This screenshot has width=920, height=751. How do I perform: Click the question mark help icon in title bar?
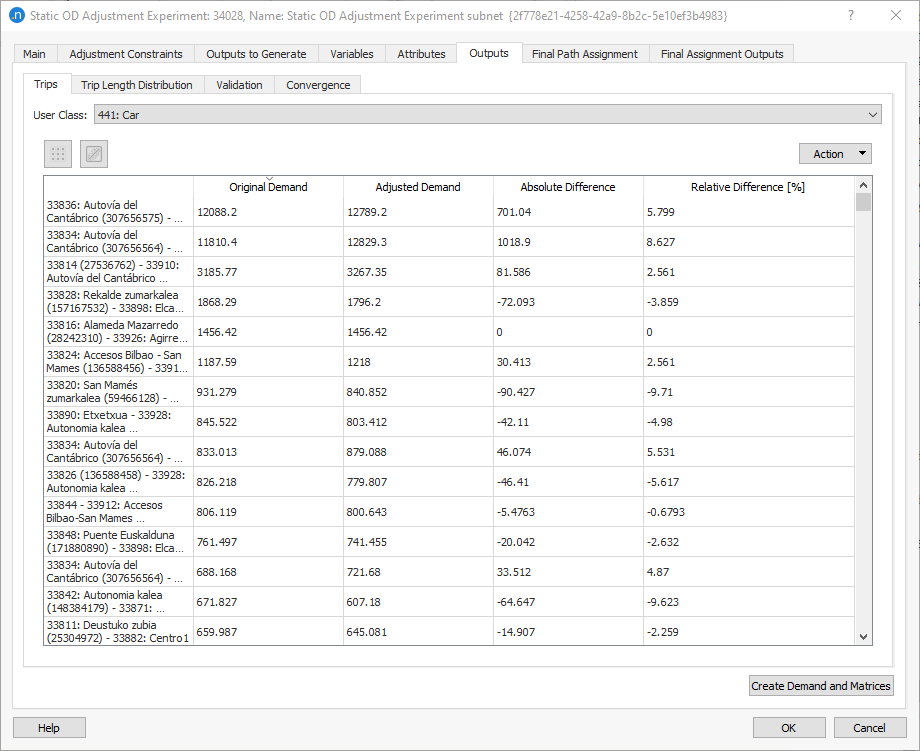(x=850, y=16)
